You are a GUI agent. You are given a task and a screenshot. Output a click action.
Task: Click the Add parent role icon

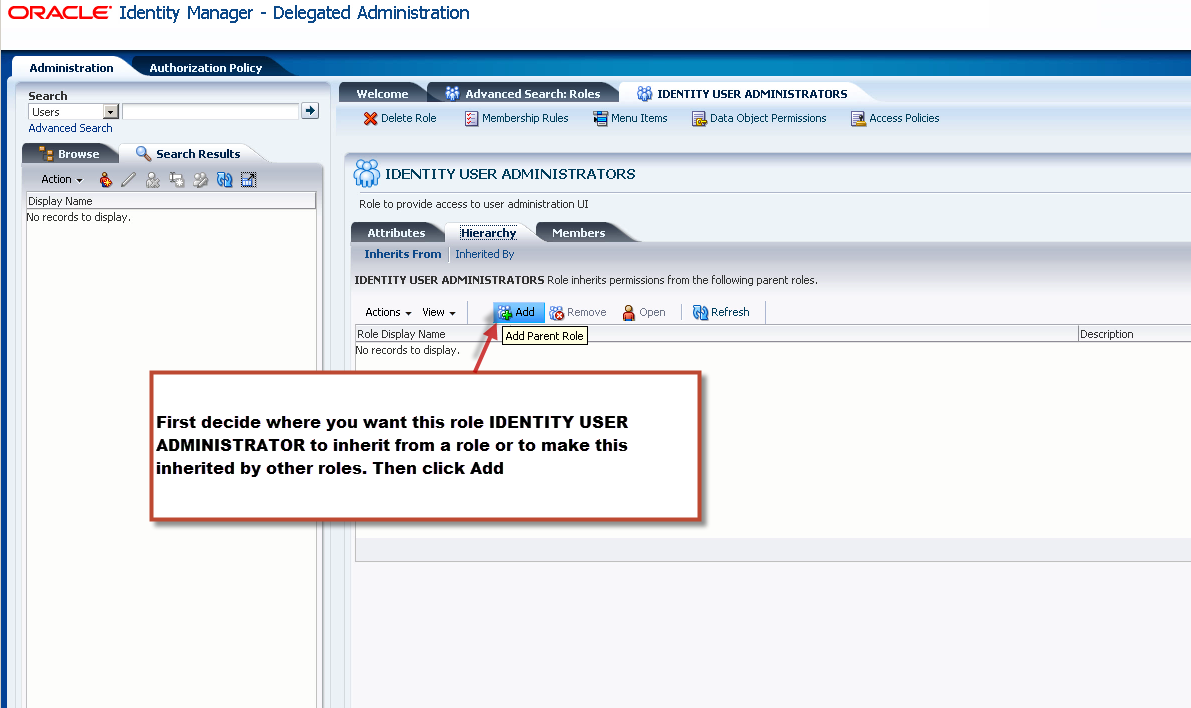[505, 312]
